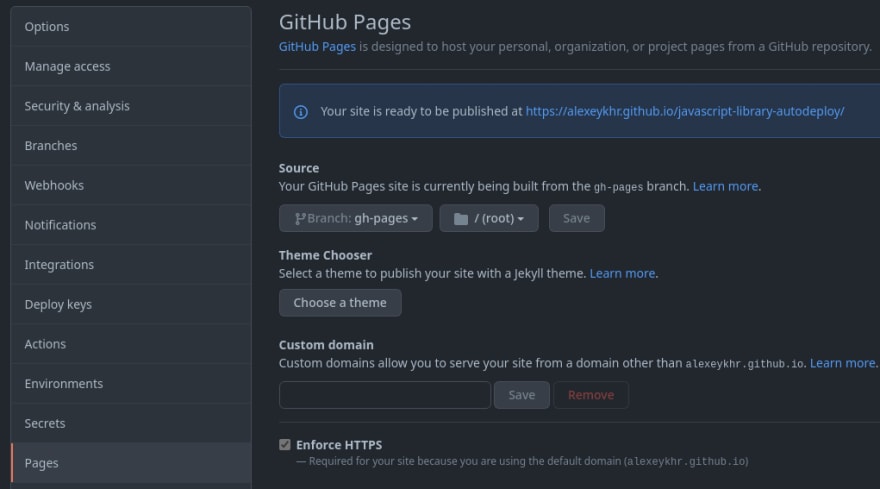Click the git branch icon in Branch selector
This screenshot has height=489, width=880.
[x=300, y=218]
